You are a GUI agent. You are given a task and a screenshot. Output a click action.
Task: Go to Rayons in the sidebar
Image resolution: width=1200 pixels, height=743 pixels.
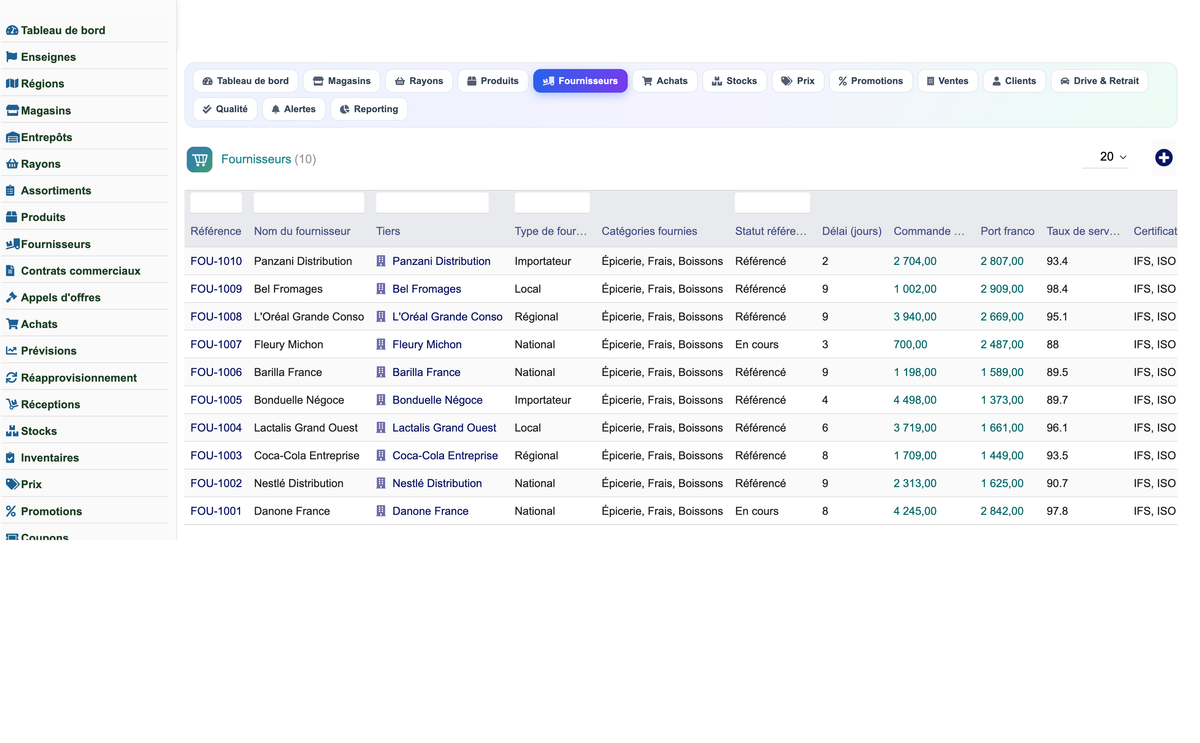click(41, 164)
